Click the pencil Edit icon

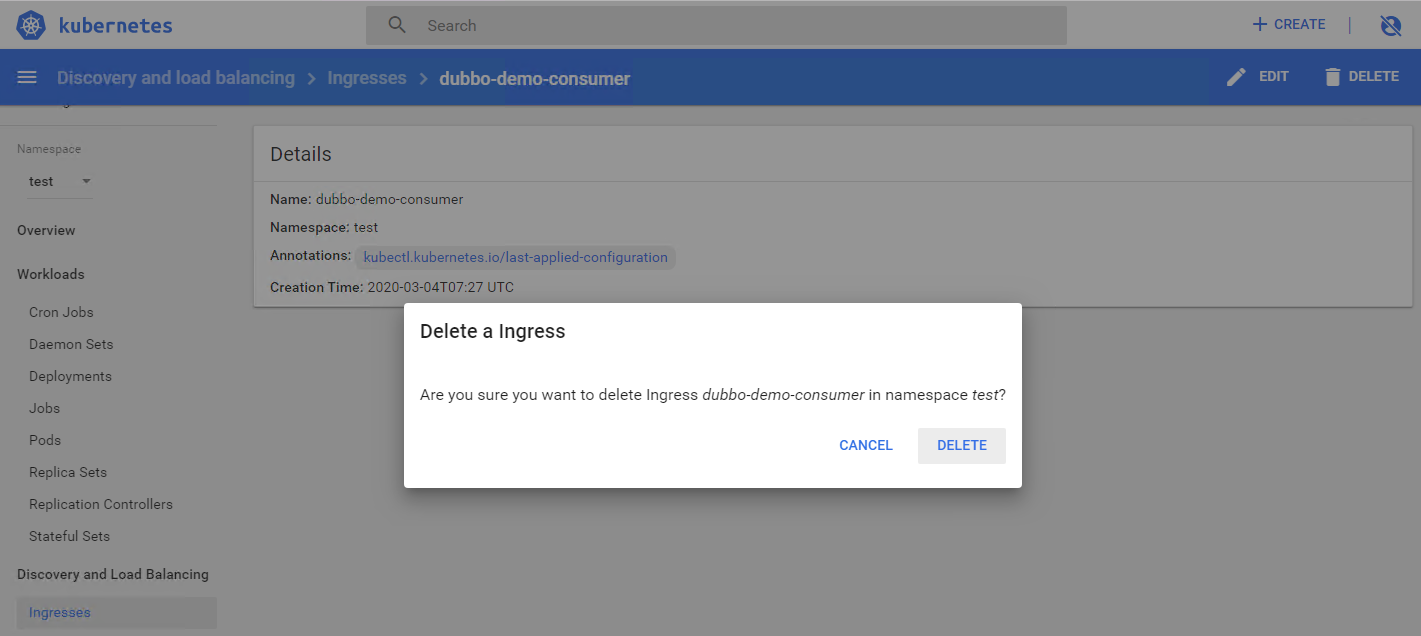tap(1237, 77)
